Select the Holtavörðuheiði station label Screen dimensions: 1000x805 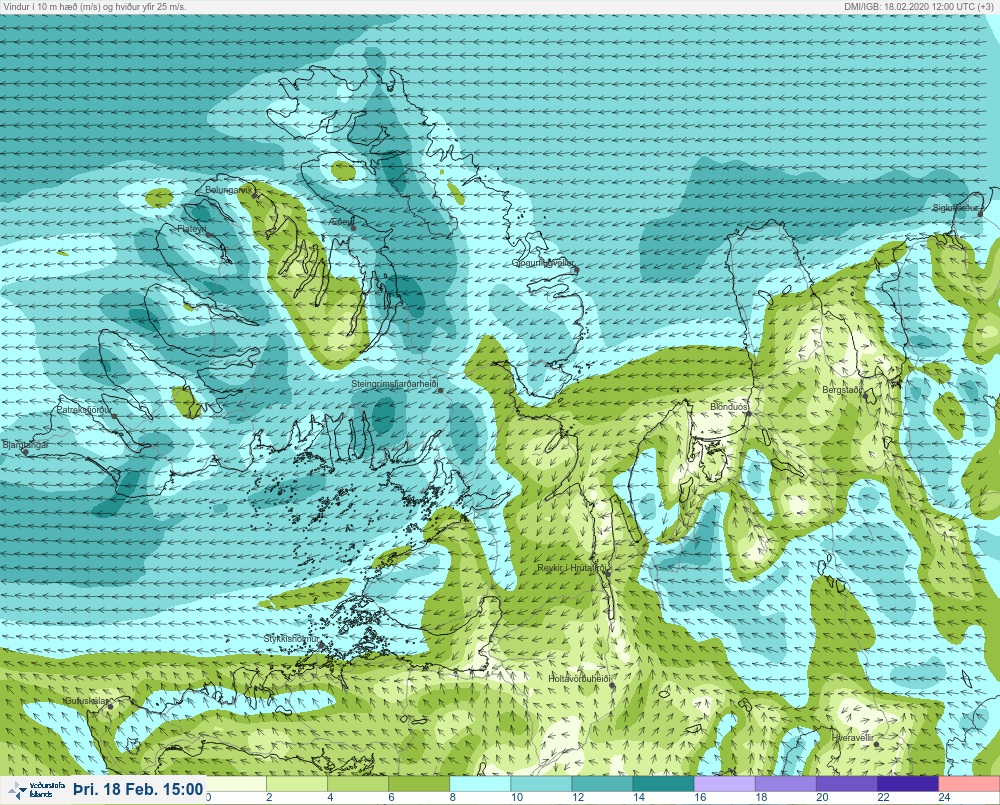point(580,679)
